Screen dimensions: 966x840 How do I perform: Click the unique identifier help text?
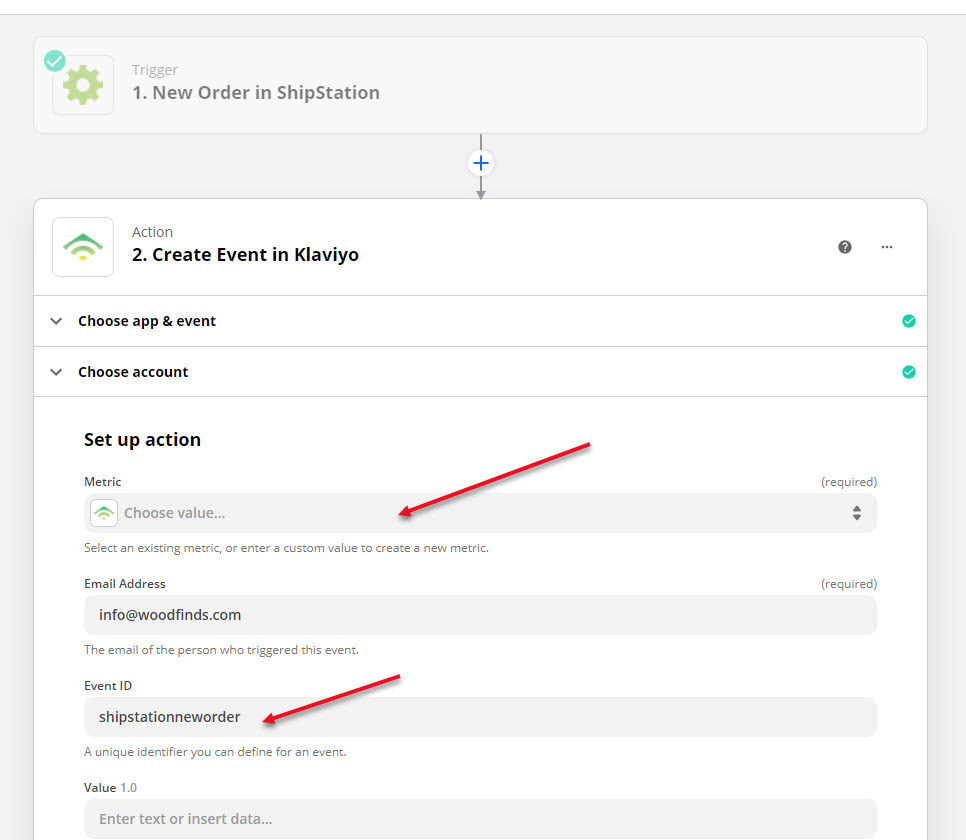[215, 752]
